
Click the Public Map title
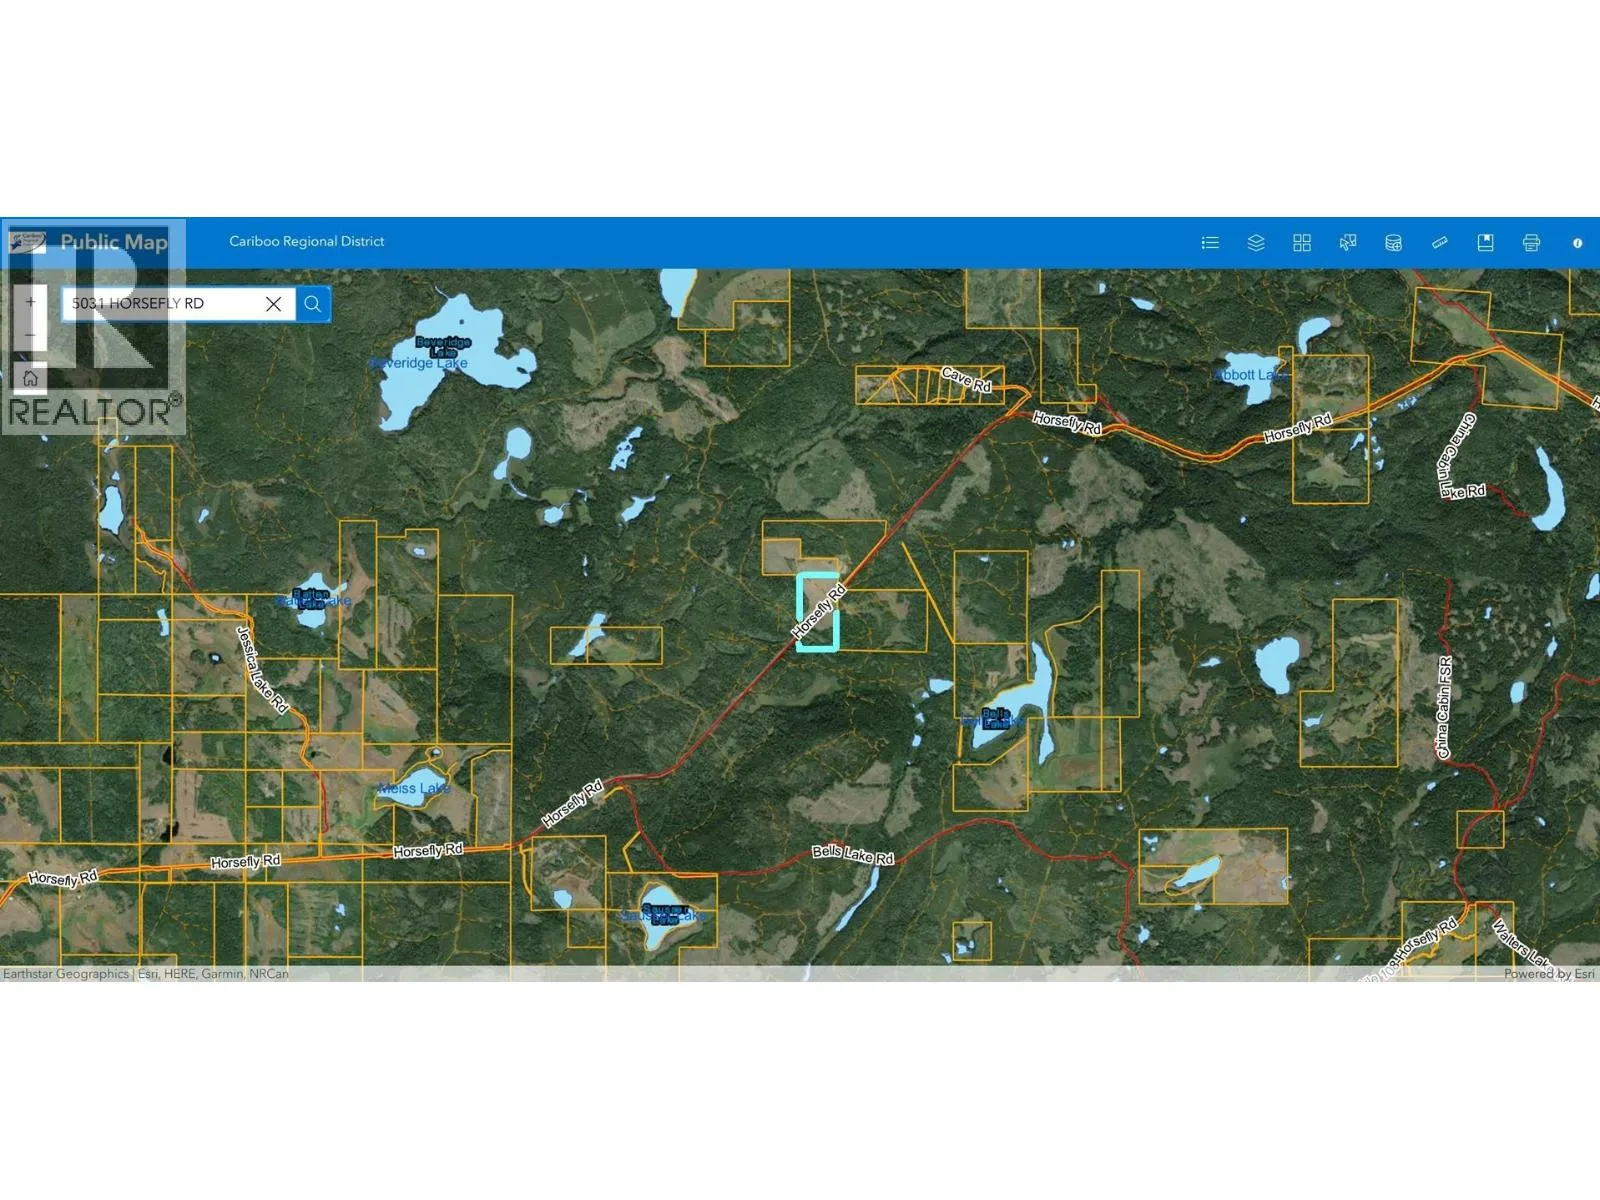click(114, 242)
